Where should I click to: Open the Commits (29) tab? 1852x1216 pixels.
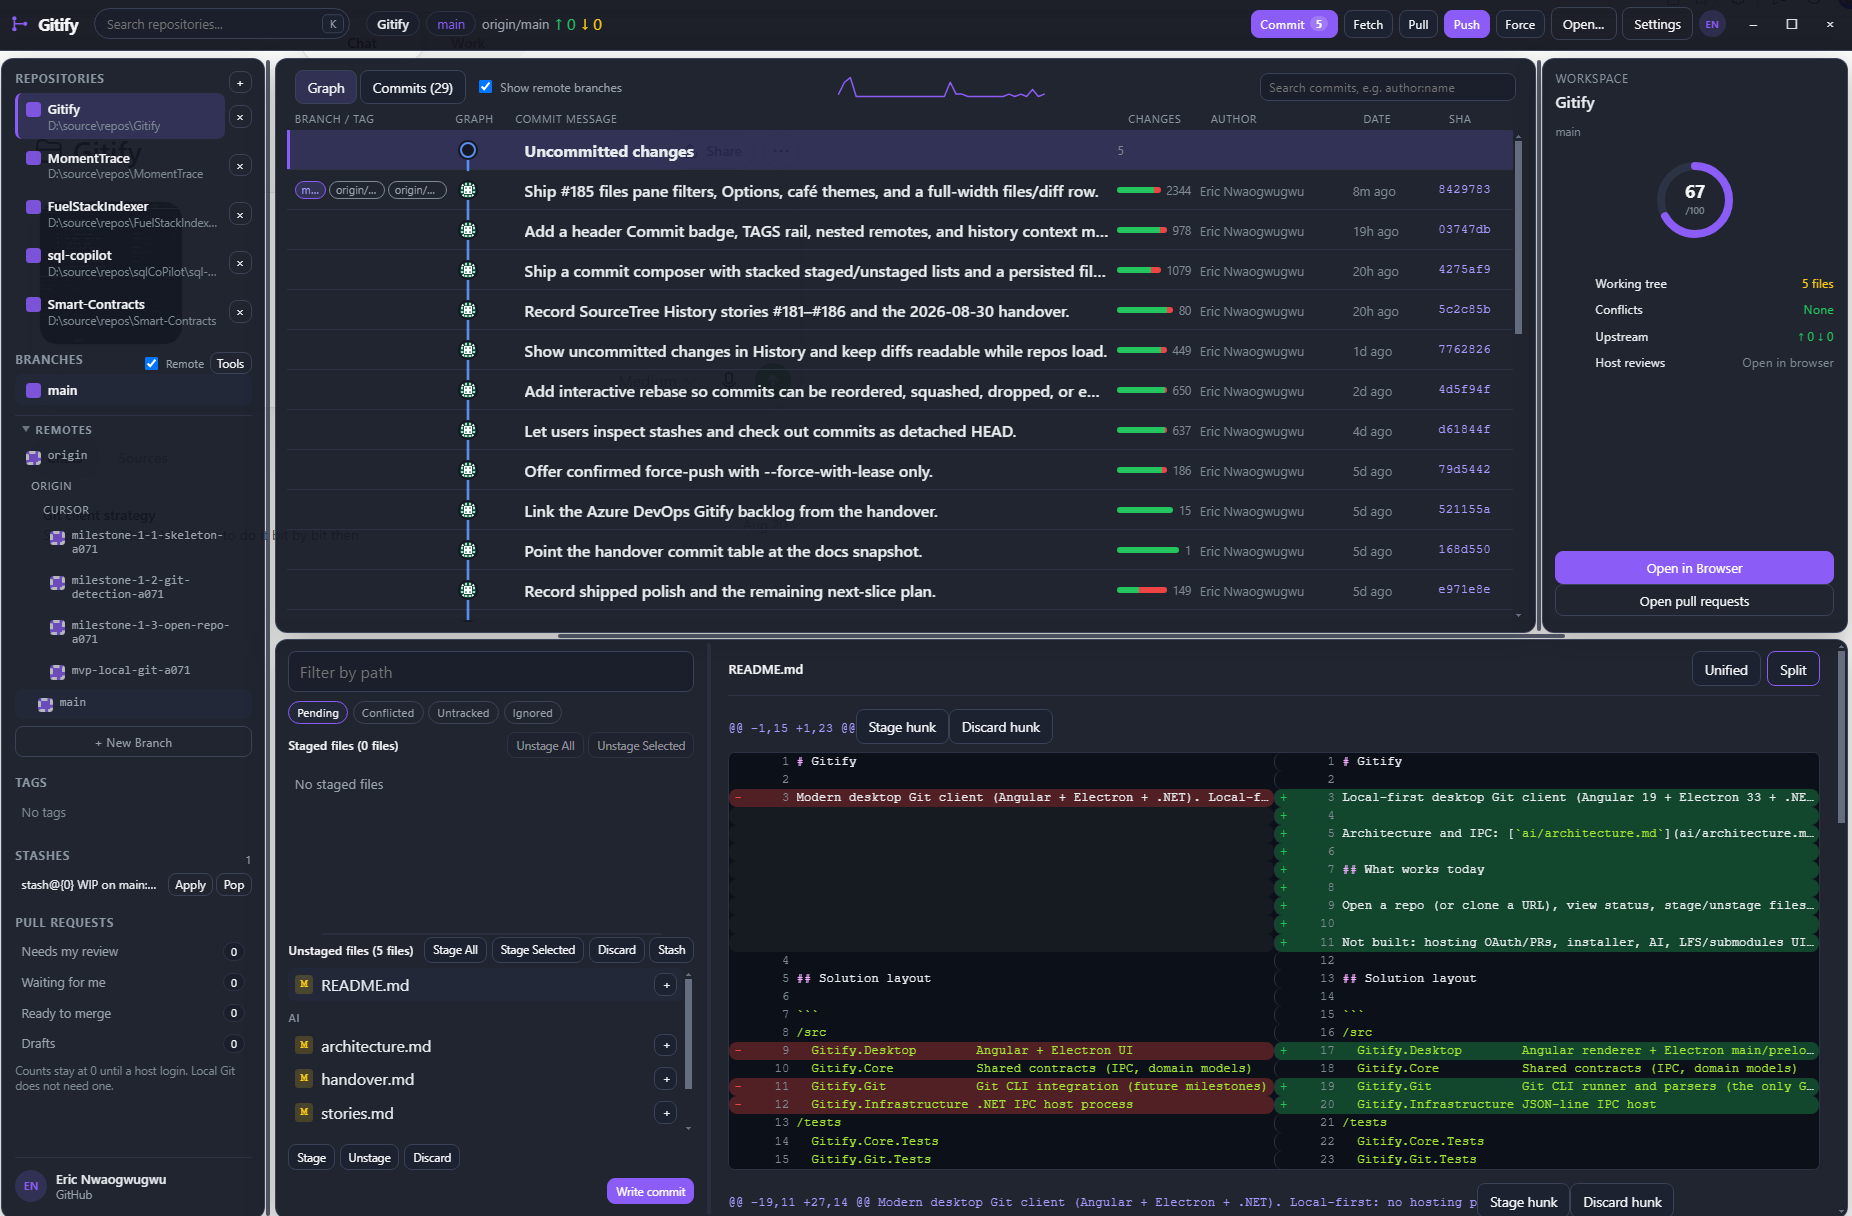[413, 88]
